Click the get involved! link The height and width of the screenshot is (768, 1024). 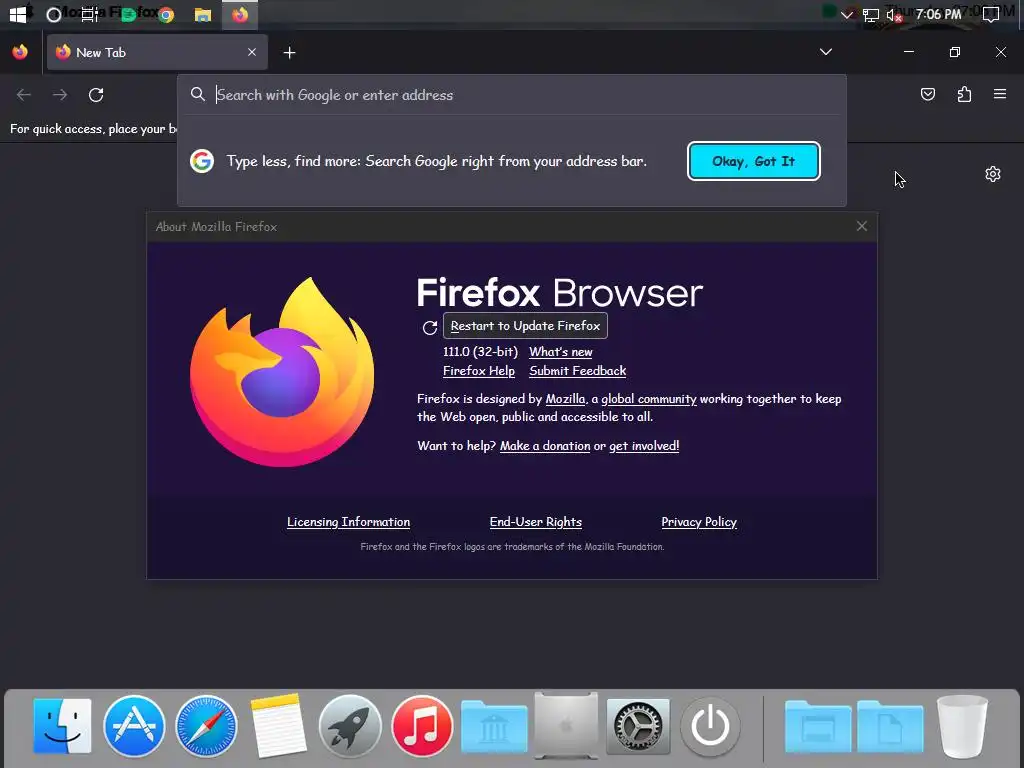(x=644, y=446)
